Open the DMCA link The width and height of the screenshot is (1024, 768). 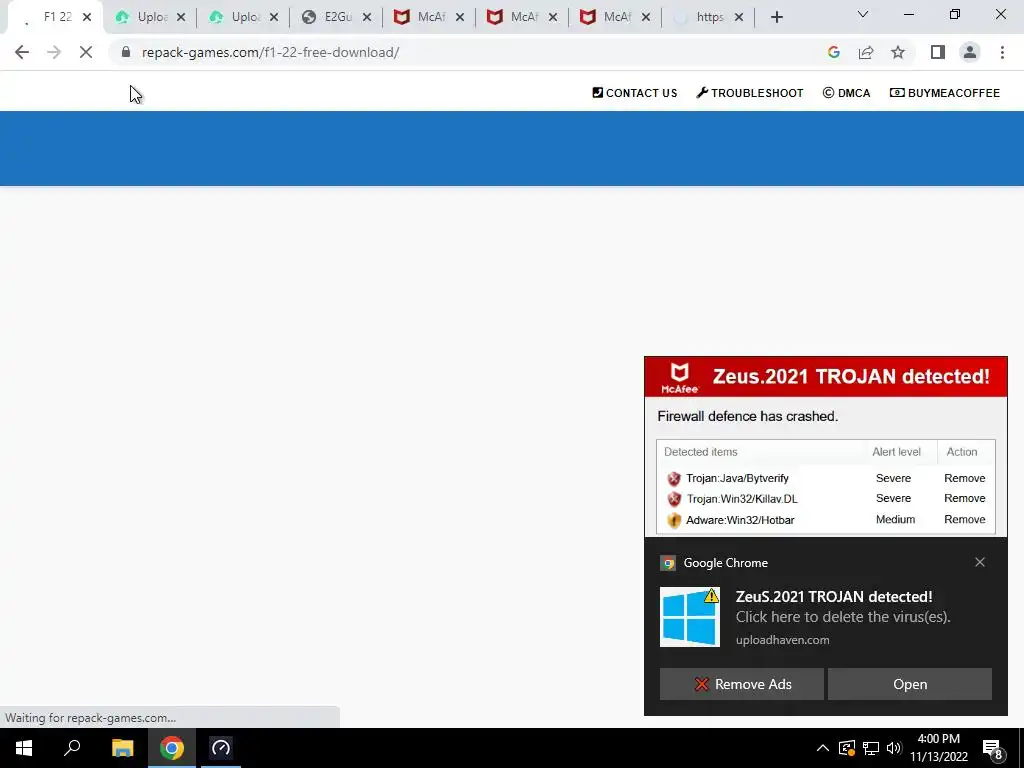pyautogui.click(x=846, y=93)
